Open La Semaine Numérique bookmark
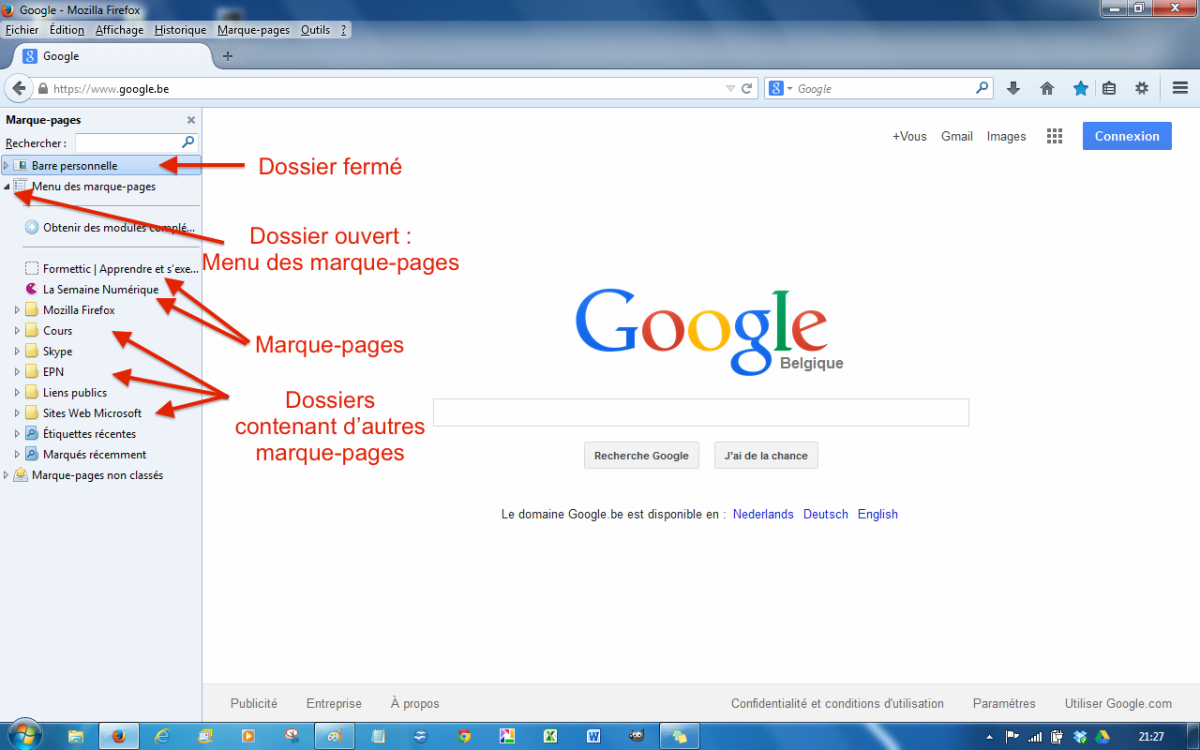1200x750 pixels. coord(91,289)
